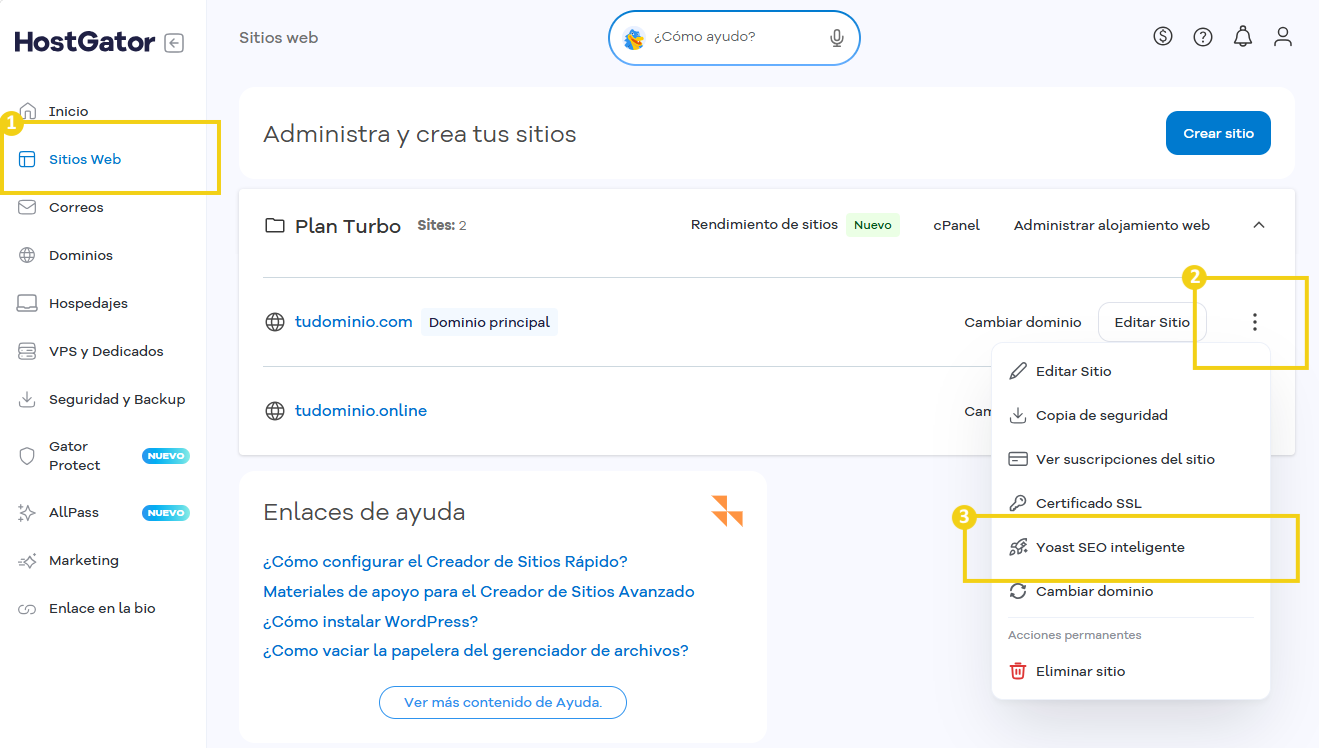Click the ¿Cómo ayudo? search field

(734, 37)
